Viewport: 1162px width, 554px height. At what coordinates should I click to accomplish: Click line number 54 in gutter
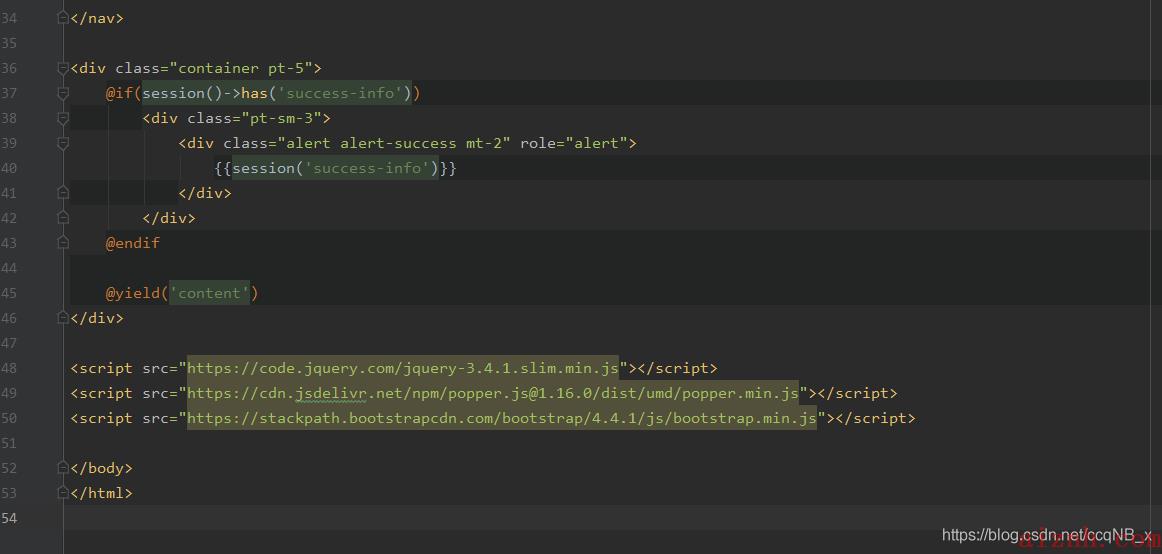coord(9,518)
